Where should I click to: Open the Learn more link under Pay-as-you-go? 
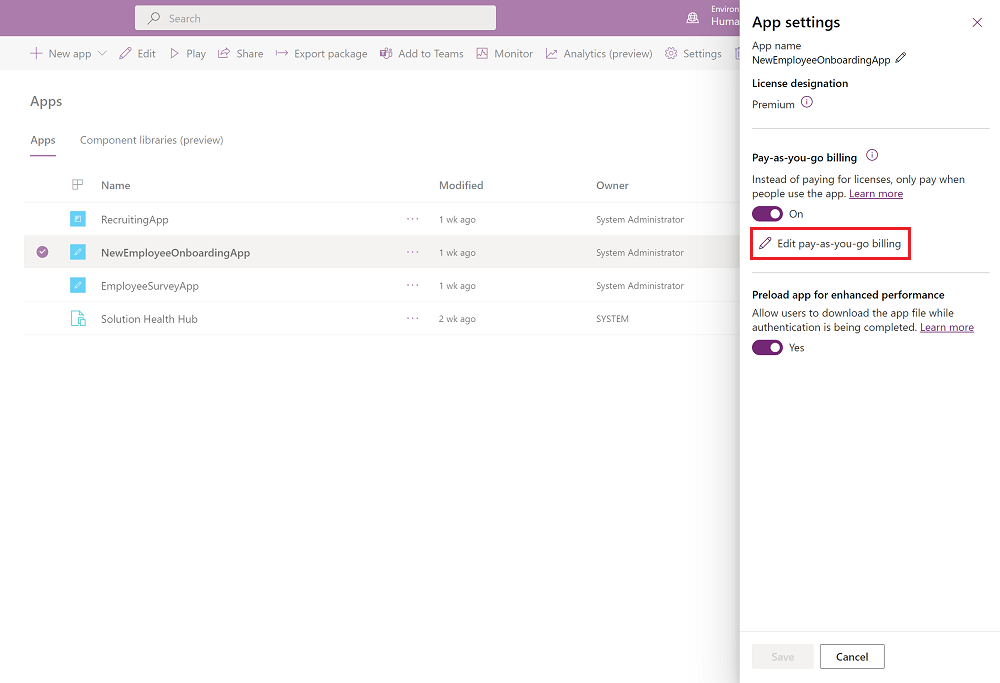(x=876, y=193)
